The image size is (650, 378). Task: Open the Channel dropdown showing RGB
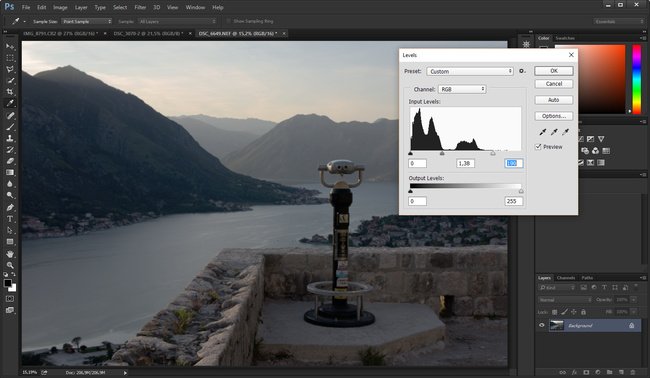click(x=462, y=89)
